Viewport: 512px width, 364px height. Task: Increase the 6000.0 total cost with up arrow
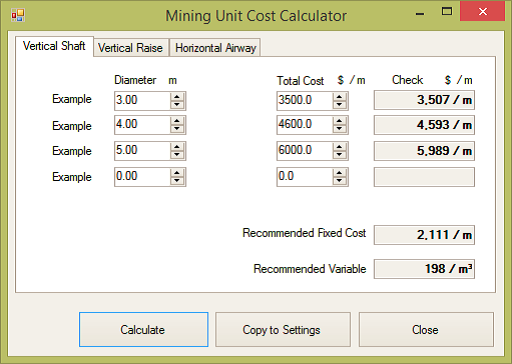[x=339, y=147]
